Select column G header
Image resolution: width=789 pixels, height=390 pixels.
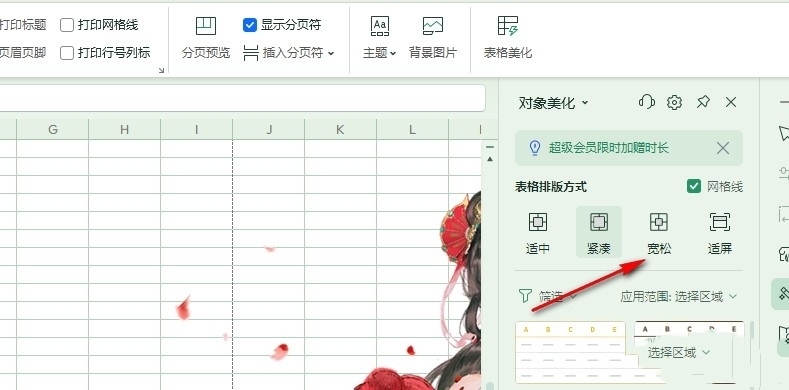pyautogui.click(x=52, y=130)
